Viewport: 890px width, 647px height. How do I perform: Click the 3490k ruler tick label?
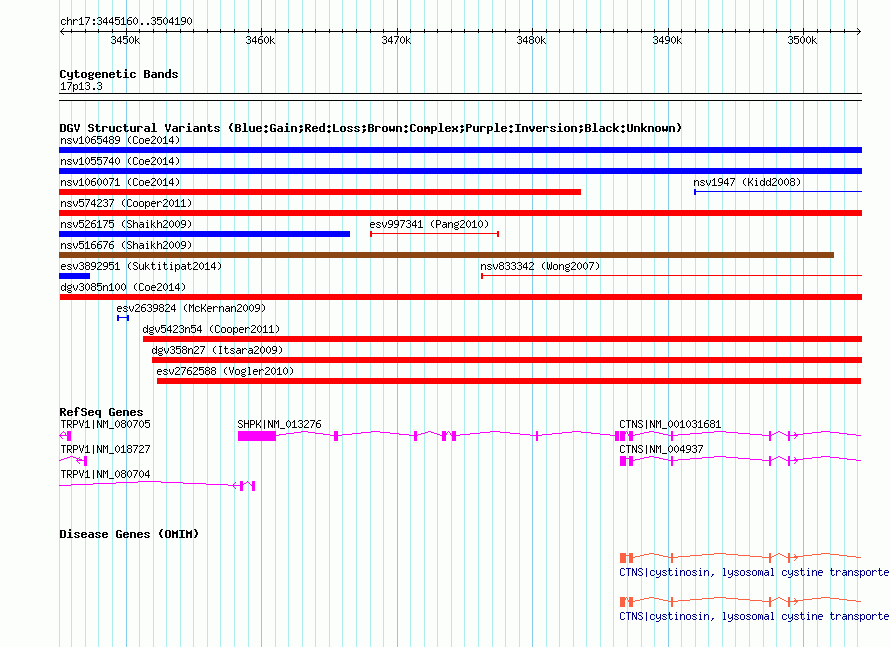[x=667, y=40]
